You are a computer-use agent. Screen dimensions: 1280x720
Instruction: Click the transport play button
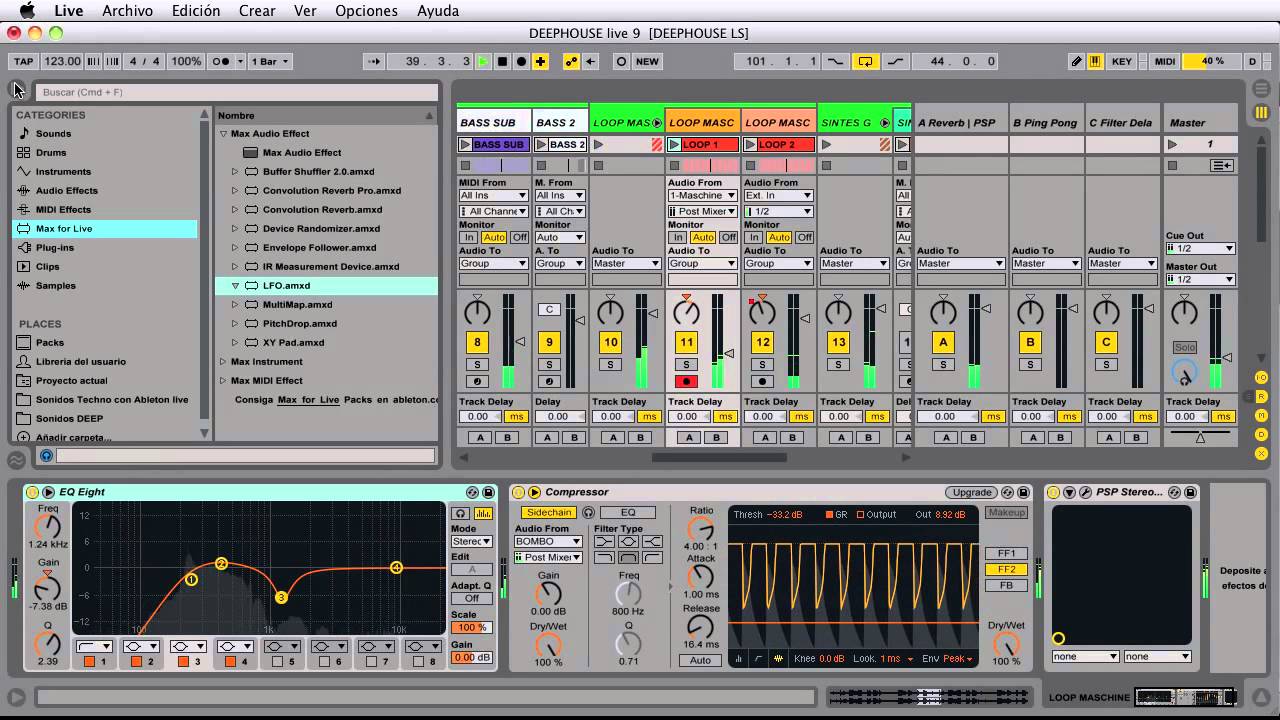point(484,61)
